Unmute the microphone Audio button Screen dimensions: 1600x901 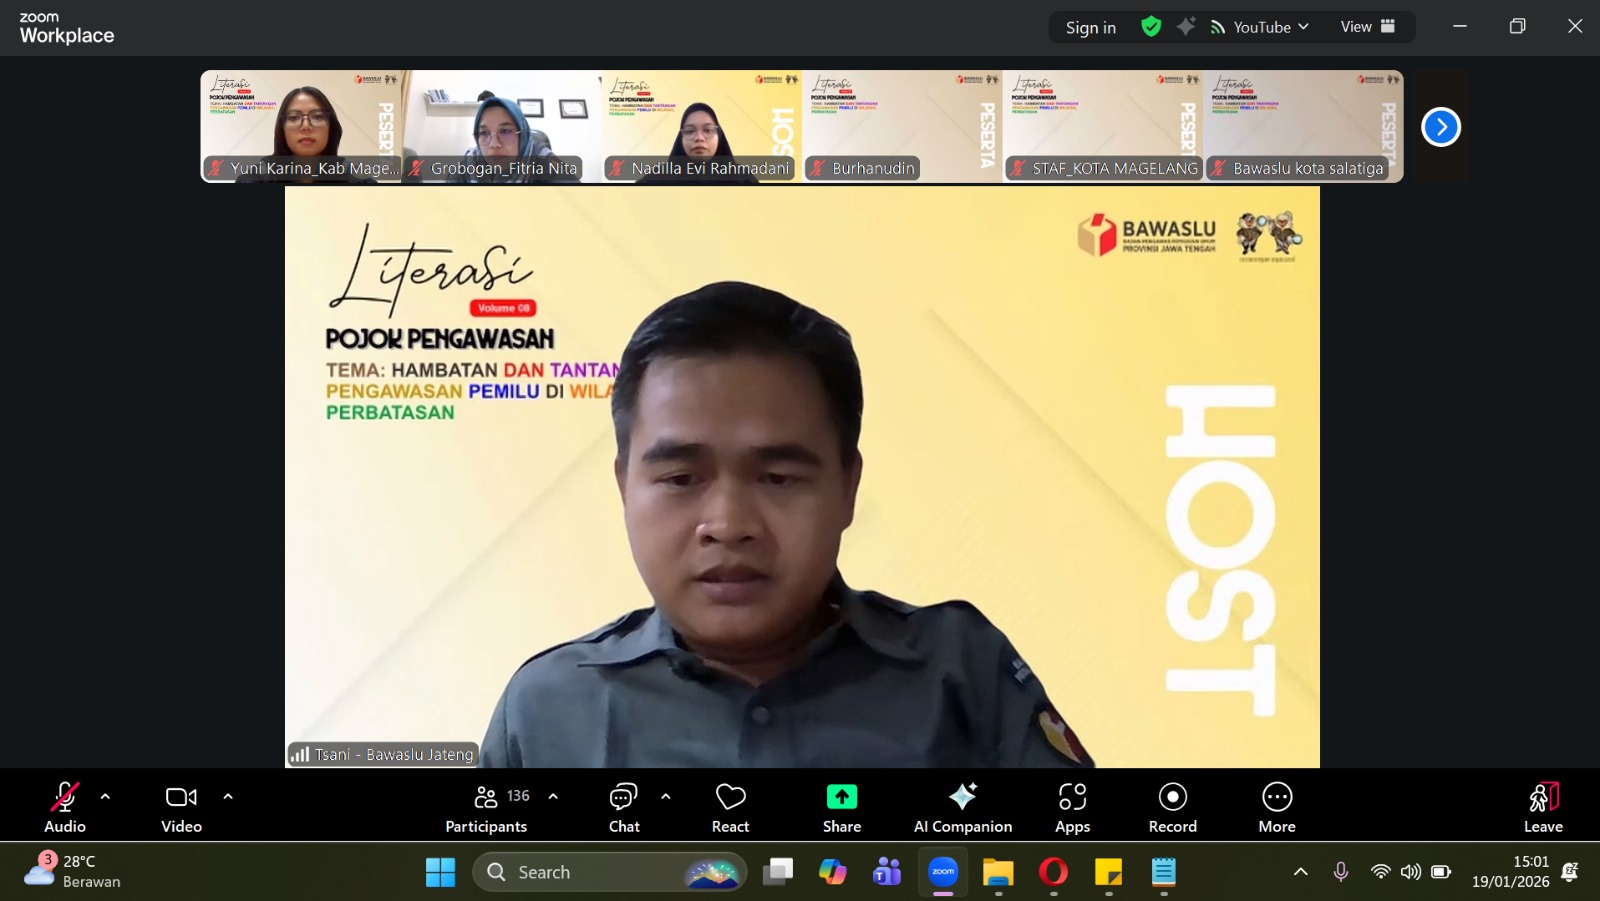click(65, 807)
